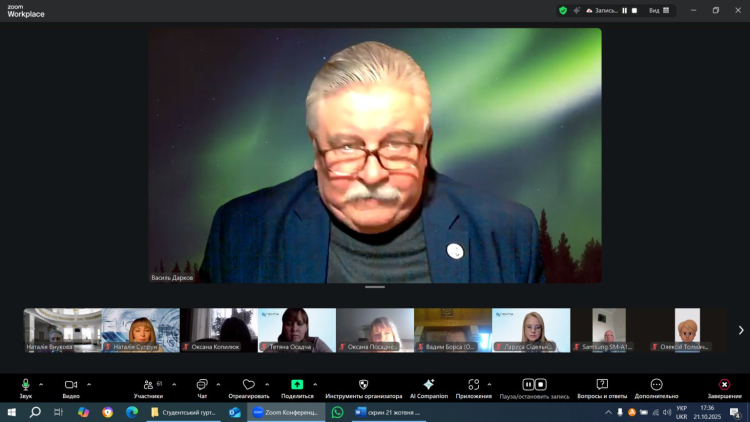This screenshot has width=750, height=422.
Task: Open the Чат chat panel
Action: 202,385
